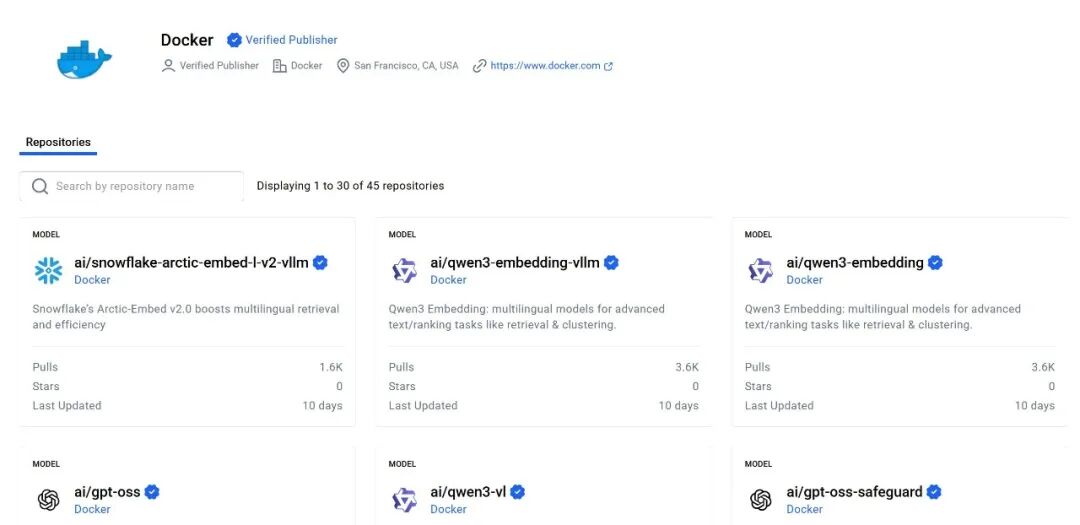Viewport: 1080px width, 525px height.
Task: Click description on ai/qwen3-embedding-vllm card
Action: click(x=527, y=317)
